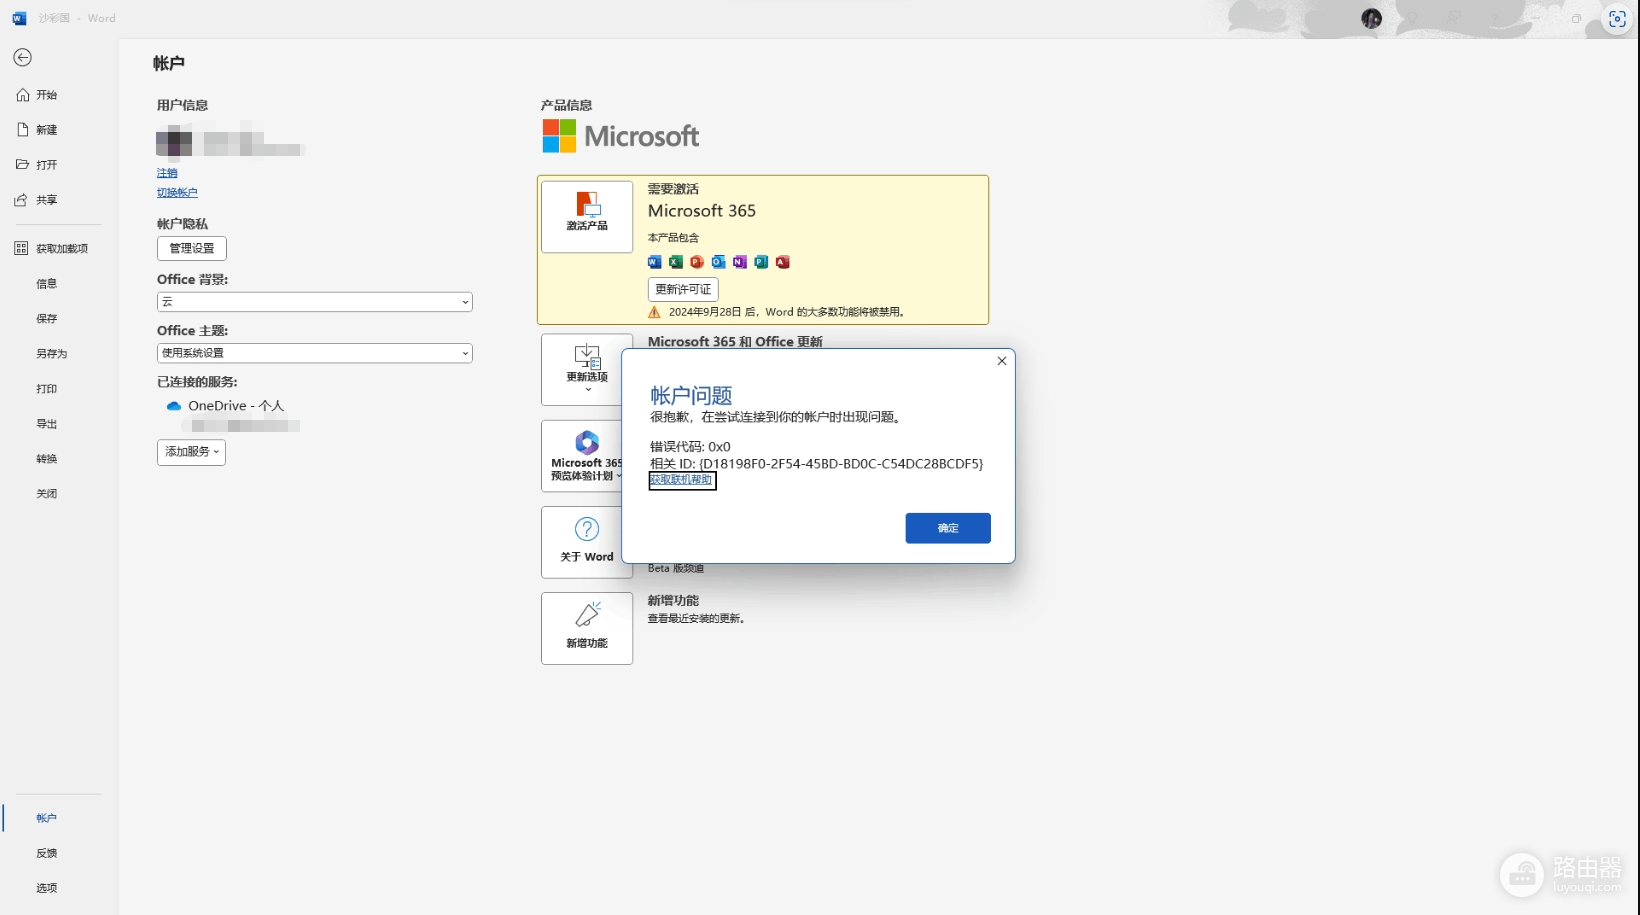Click the home icon beside 开始
The height and width of the screenshot is (915, 1640).
pyautogui.click(x=22, y=95)
